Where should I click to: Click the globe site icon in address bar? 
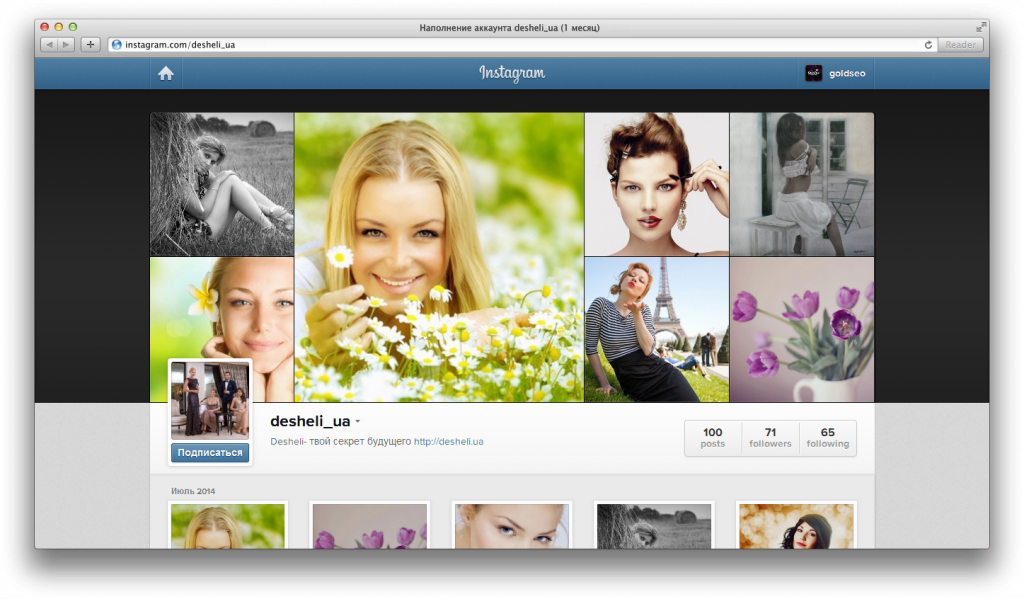click(117, 44)
